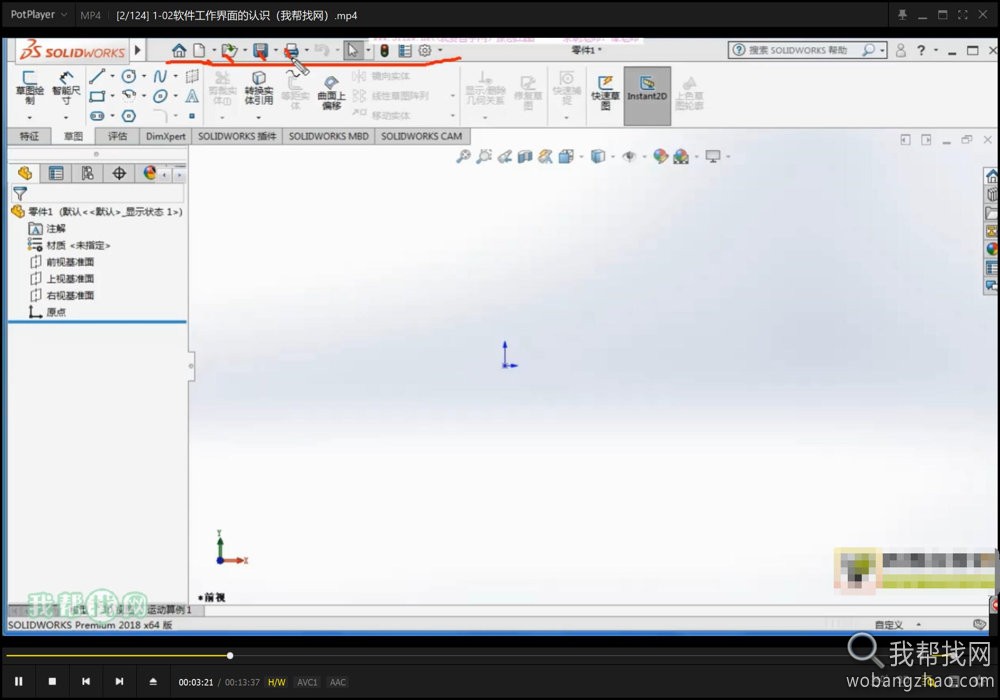Viewport: 1000px width, 700px height.
Task: Select the Circle sketch tool
Action: tap(129, 77)
